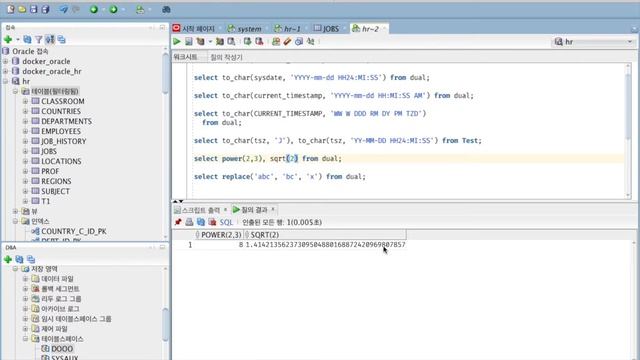Click the SQL link in result toolbar

tap(226, 222)
